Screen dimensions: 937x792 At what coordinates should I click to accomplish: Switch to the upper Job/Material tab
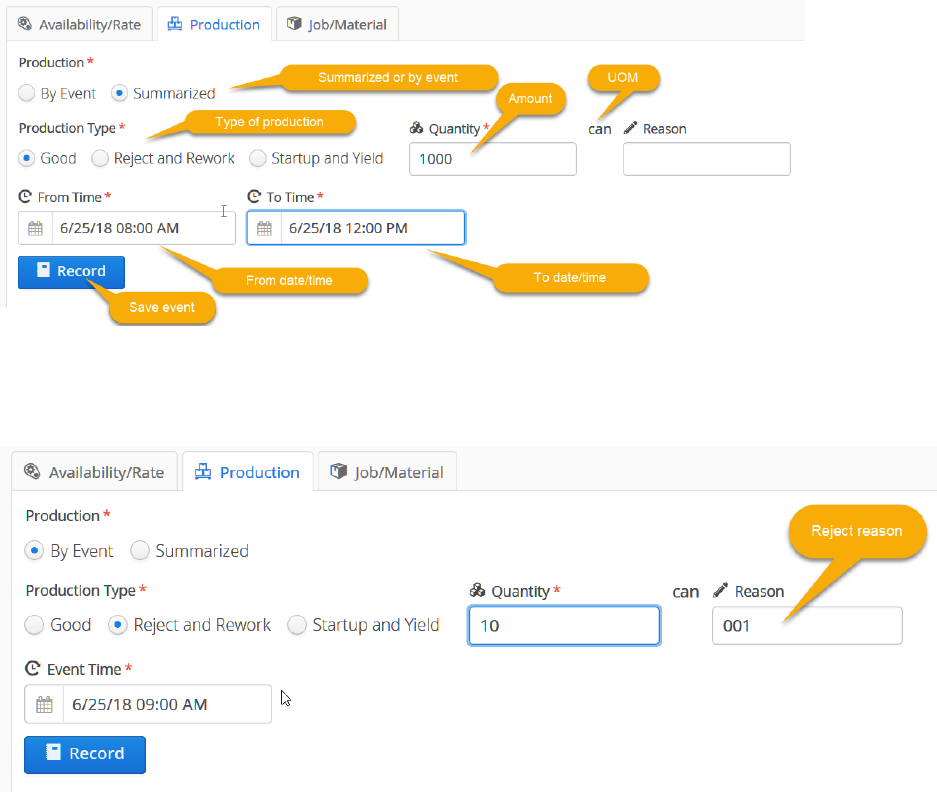tap(337, 24)
